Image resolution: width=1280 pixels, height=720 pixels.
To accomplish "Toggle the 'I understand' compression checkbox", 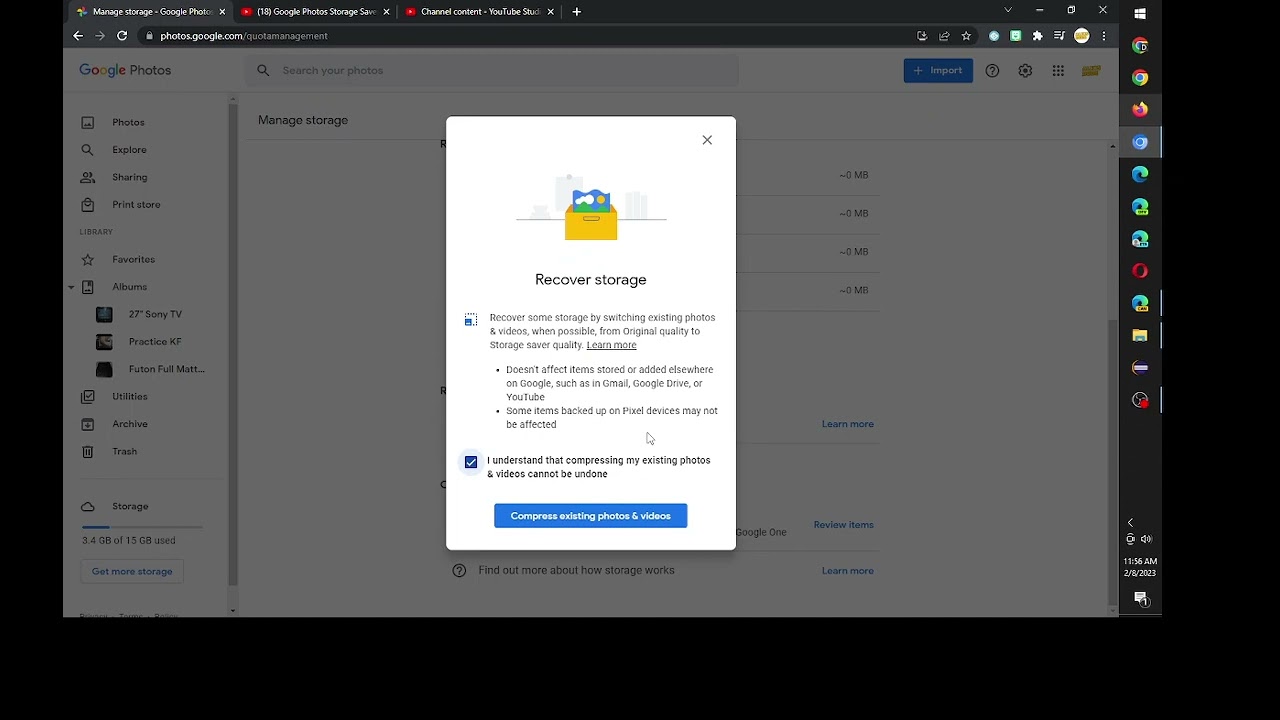I will [471, 462].
